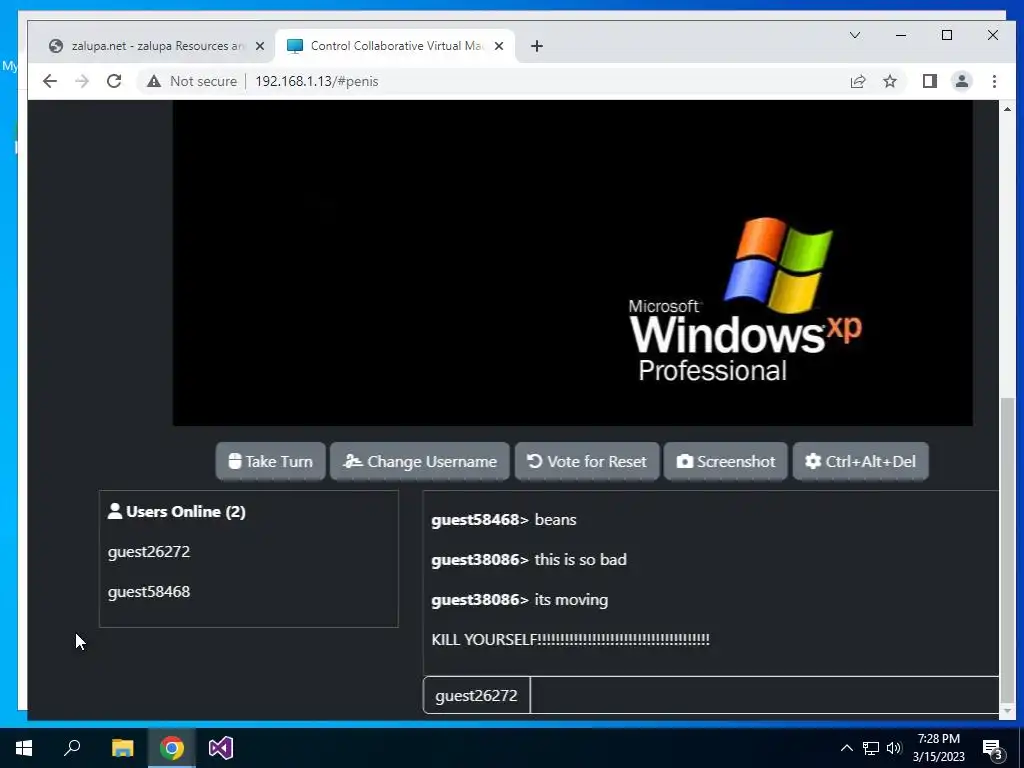The image size is (1024, 768).
Task: Select the Control Collaborative Virtual Machine tab
Action: (x=395, y=46)
